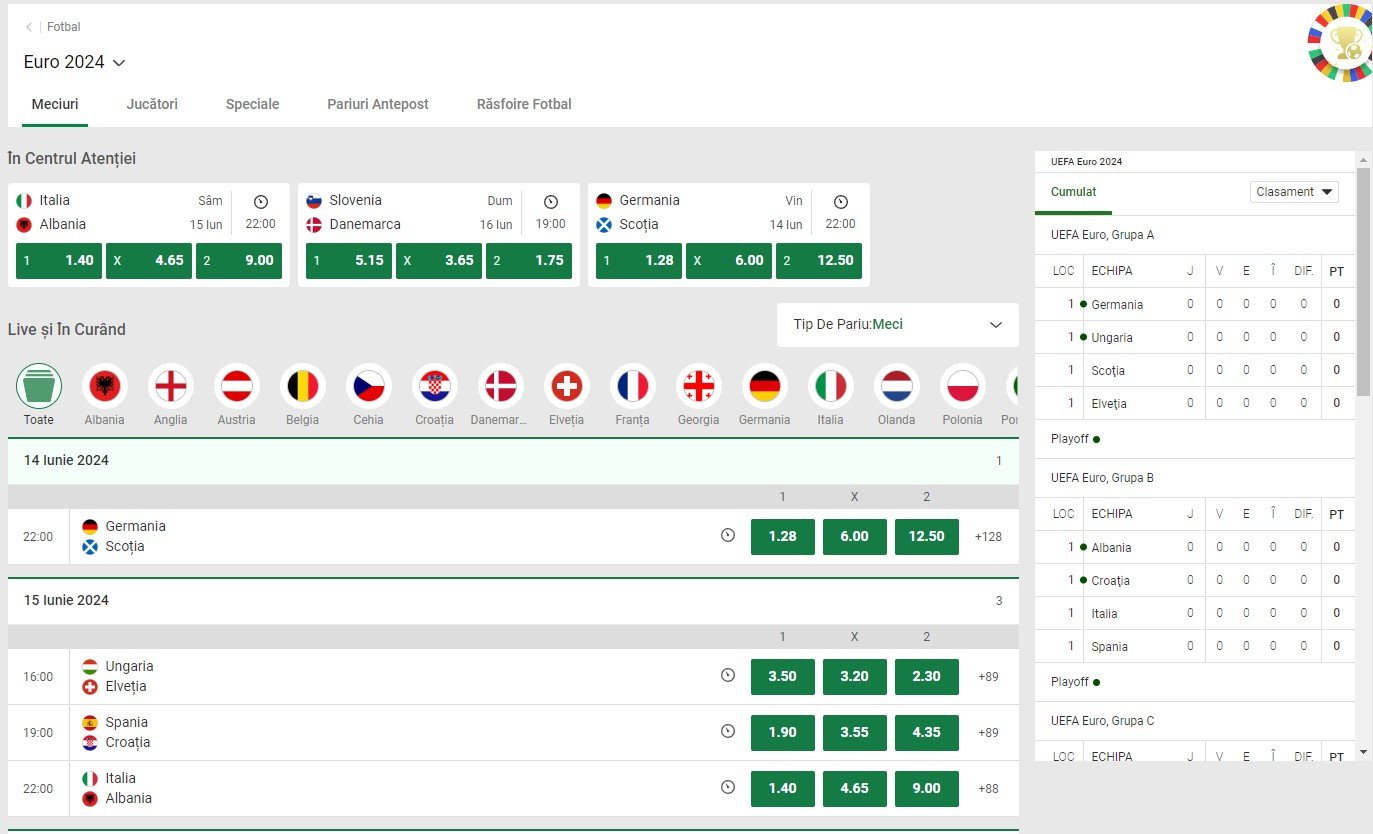Click Albania row in Grupa B standings

[1195, 548]
